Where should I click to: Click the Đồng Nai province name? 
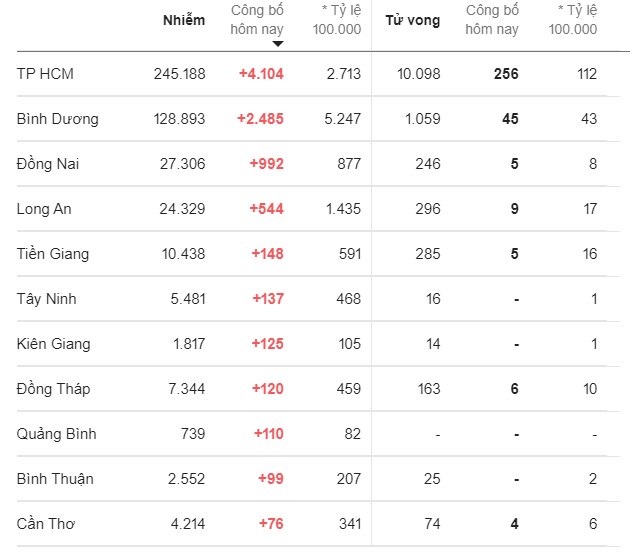coord(49,164)
